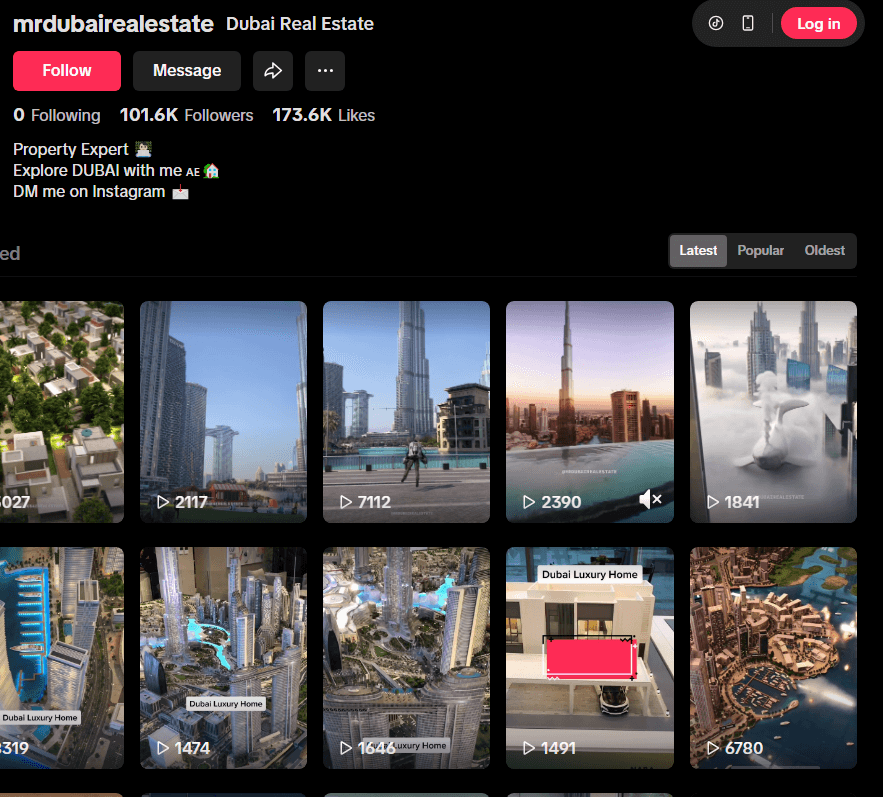The image size is (883, 797).
Task: Click the TikTok coin icon in header
Action: [716, 23]
